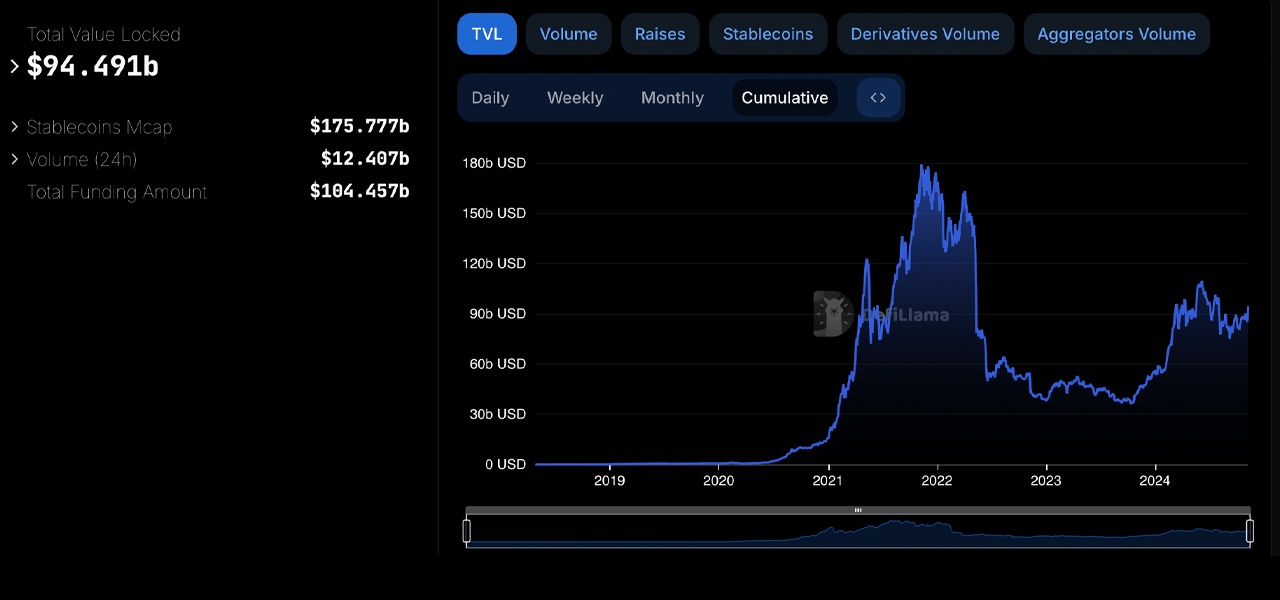Open the Raises tab

tap(659, 33)
